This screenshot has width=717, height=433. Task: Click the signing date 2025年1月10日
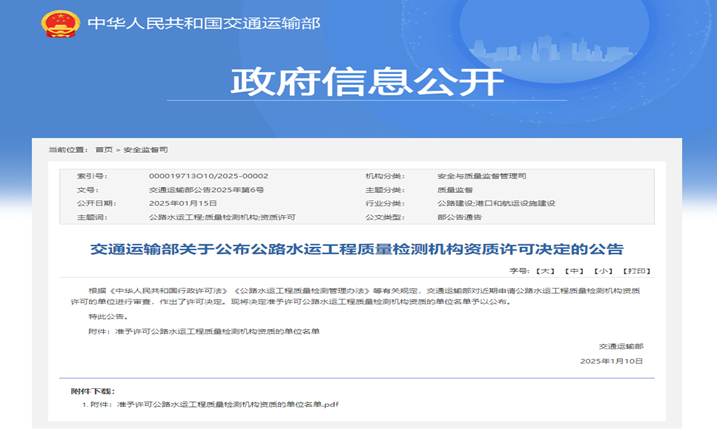click(x=612, y=361)
